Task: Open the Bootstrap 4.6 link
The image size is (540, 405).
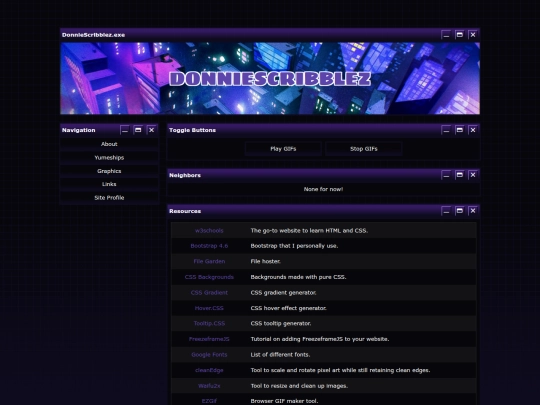Action: [x=209, y=246]
